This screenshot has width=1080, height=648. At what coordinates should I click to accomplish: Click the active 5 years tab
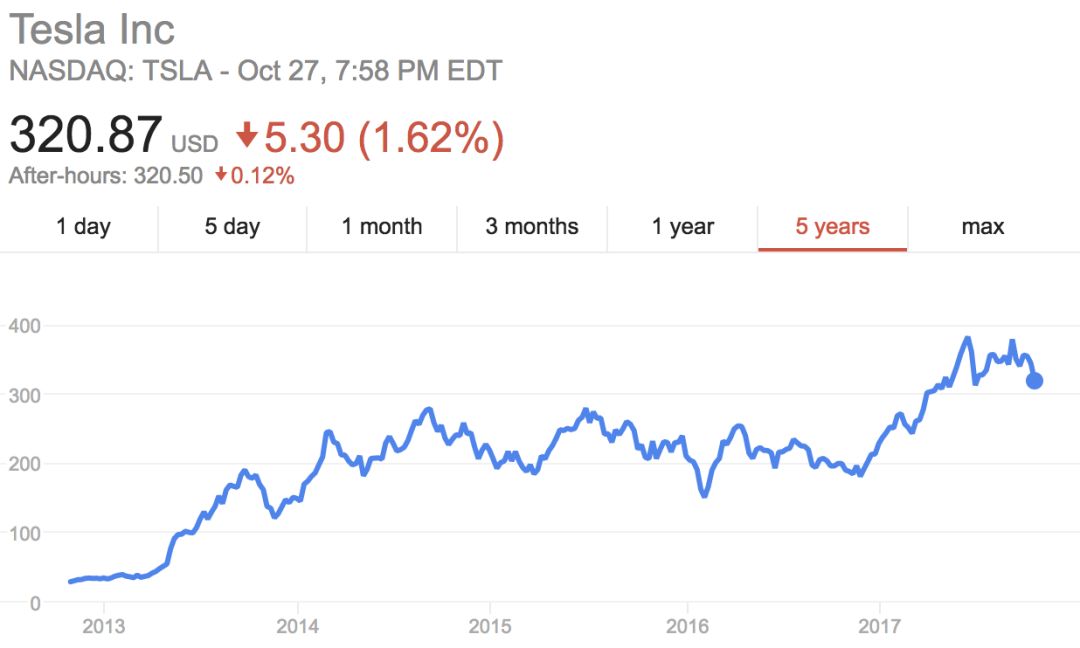[x=832, y=227]
